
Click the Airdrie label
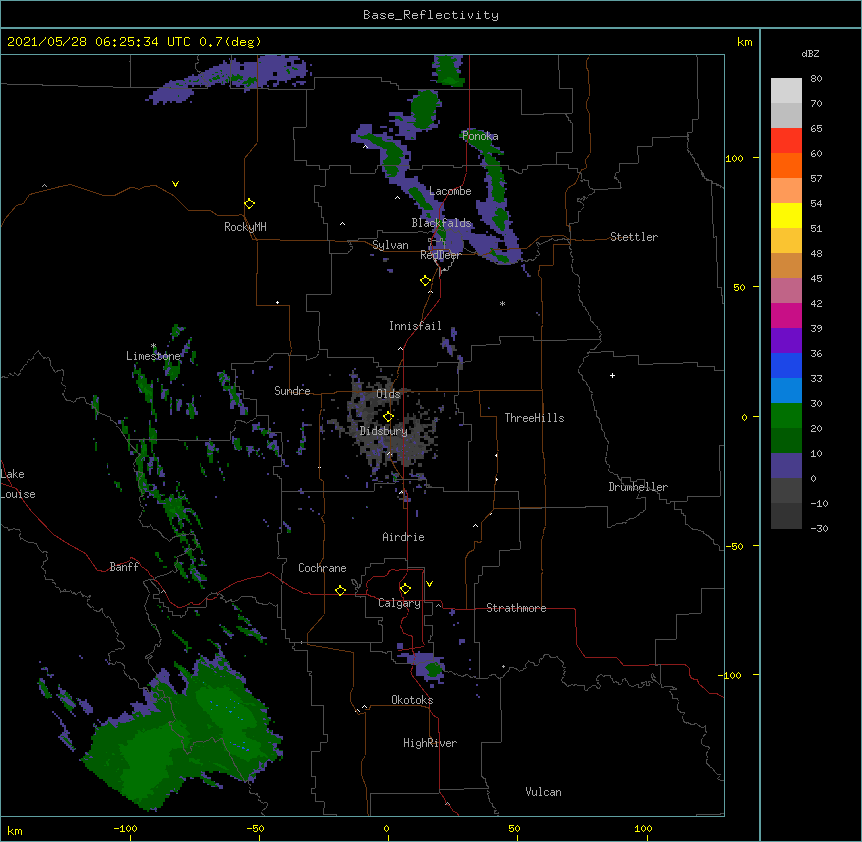coord(404,537)
